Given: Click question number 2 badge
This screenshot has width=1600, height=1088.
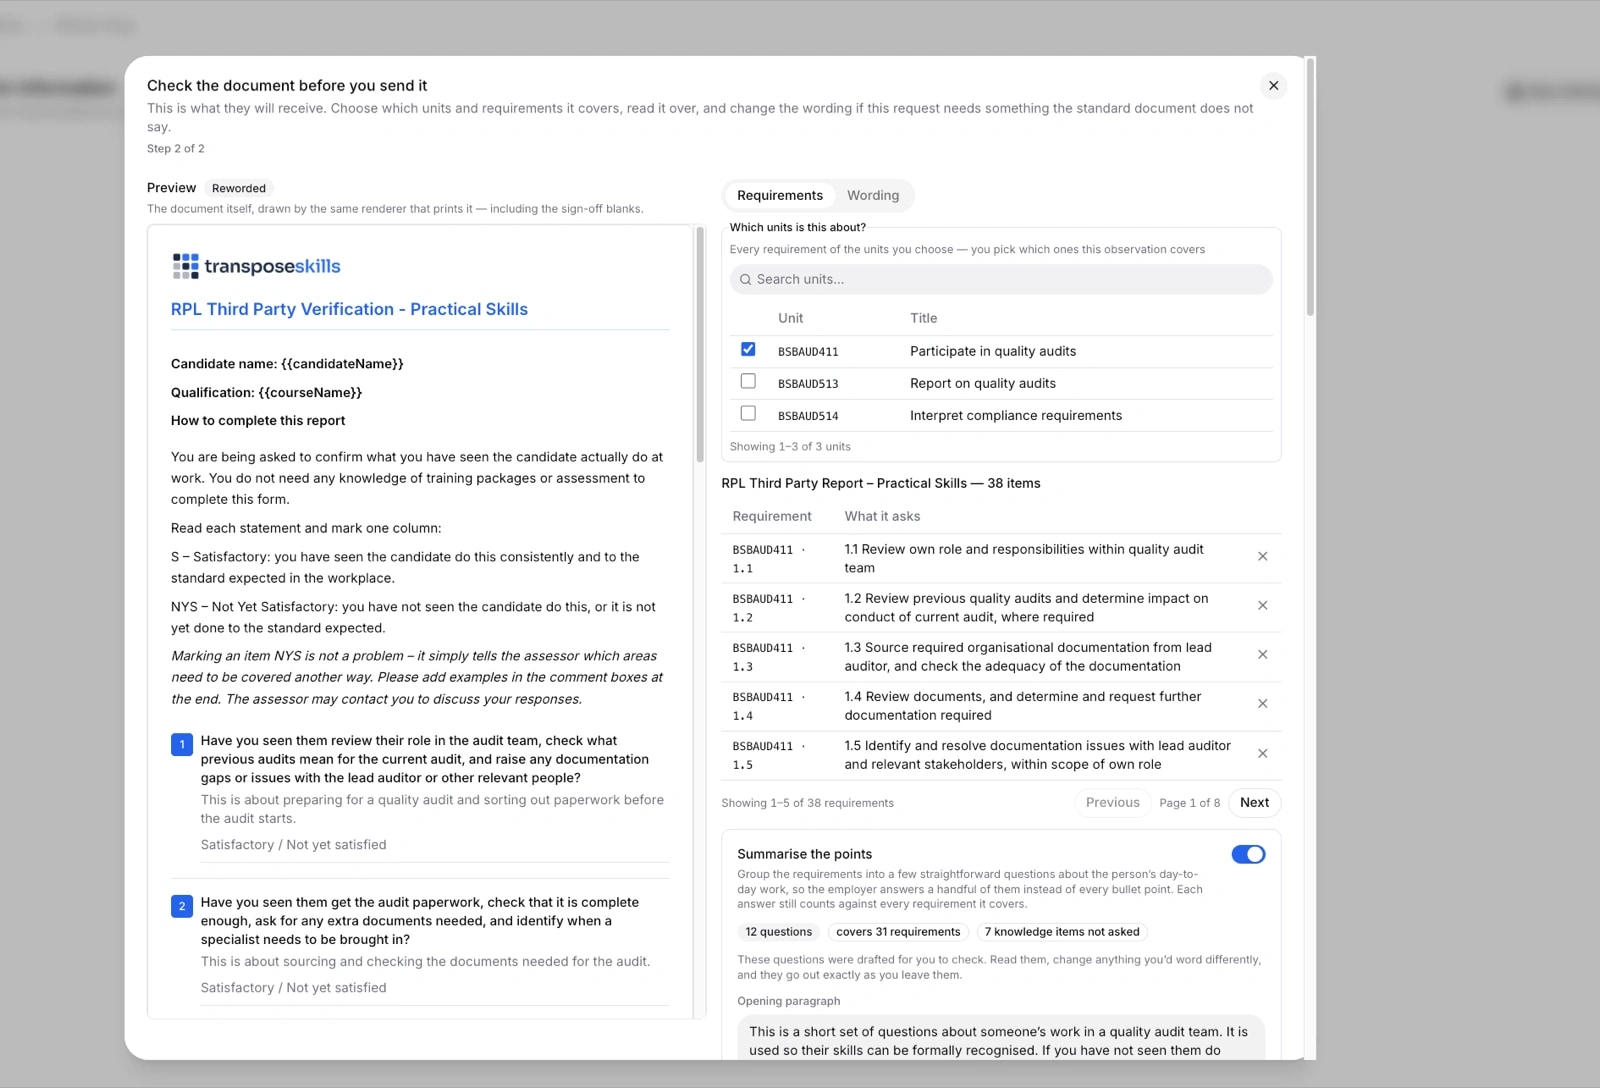Looking at the screenshot, I should point(182,906).
